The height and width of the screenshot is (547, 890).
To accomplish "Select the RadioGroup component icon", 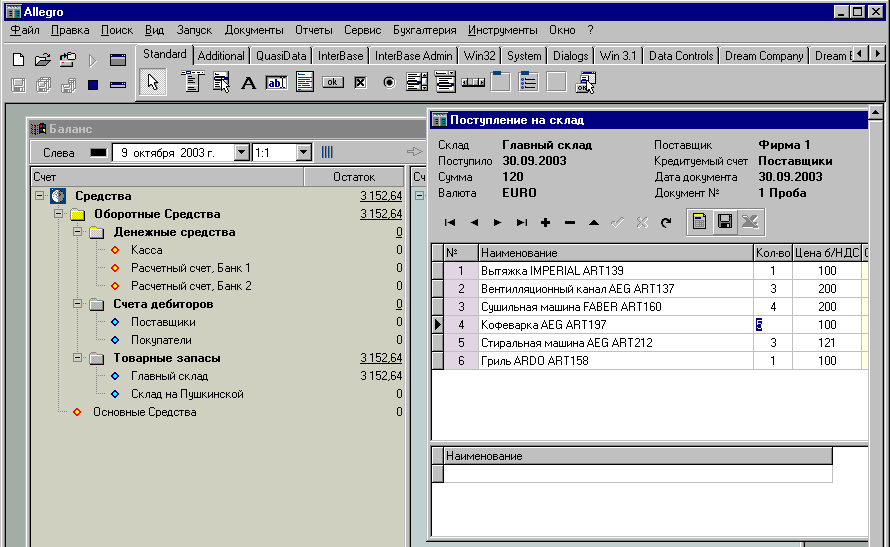I will tap(528, 82).
